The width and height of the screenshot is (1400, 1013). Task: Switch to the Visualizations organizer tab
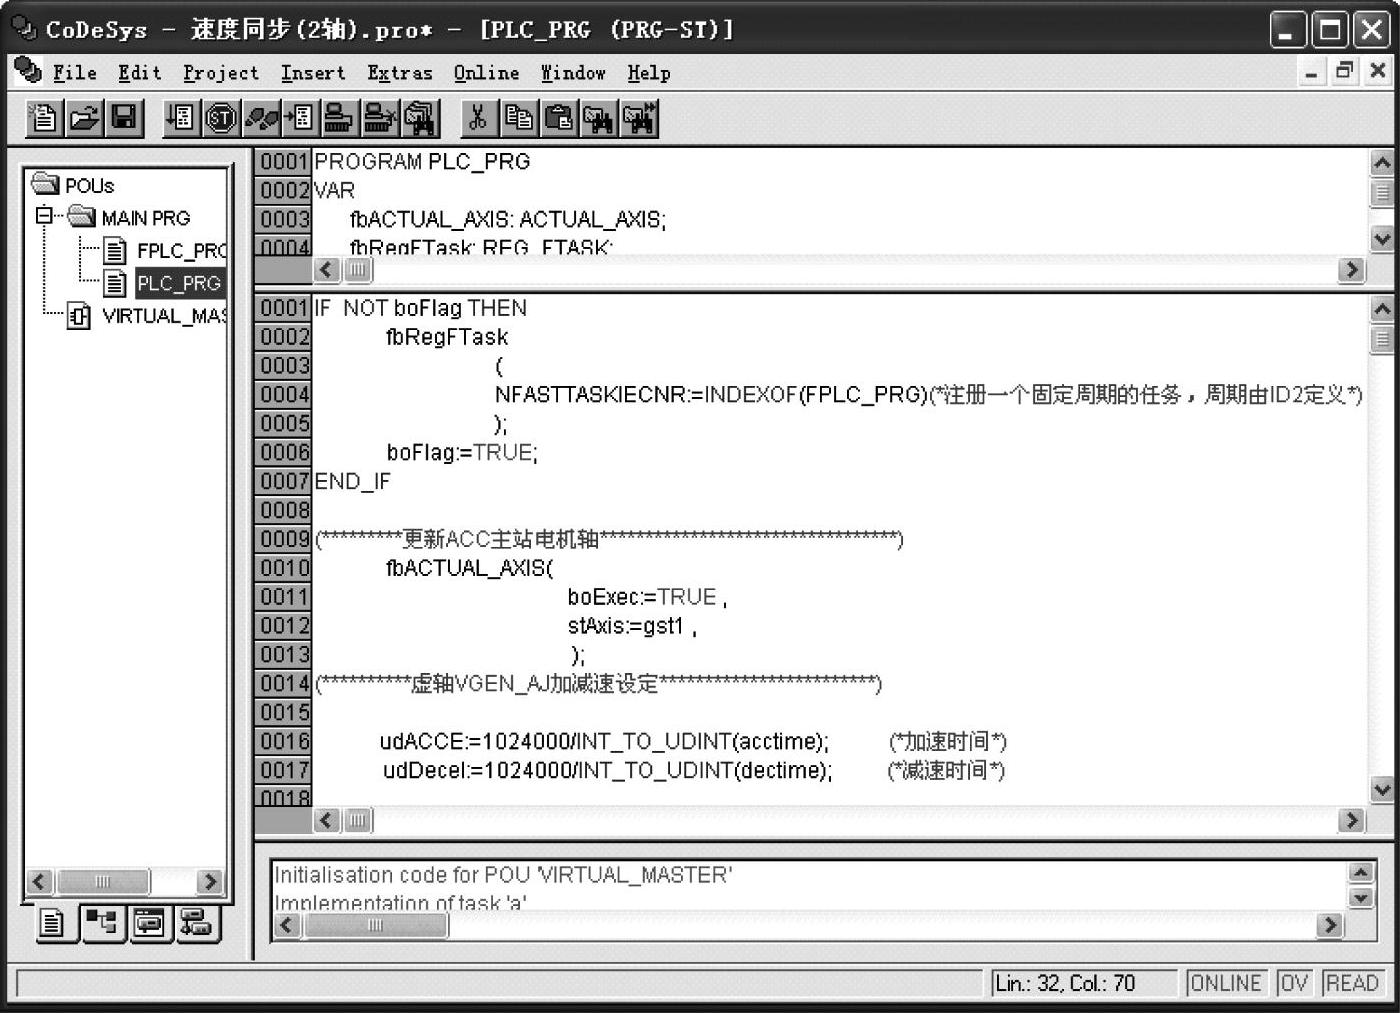[x=149, y=923]
